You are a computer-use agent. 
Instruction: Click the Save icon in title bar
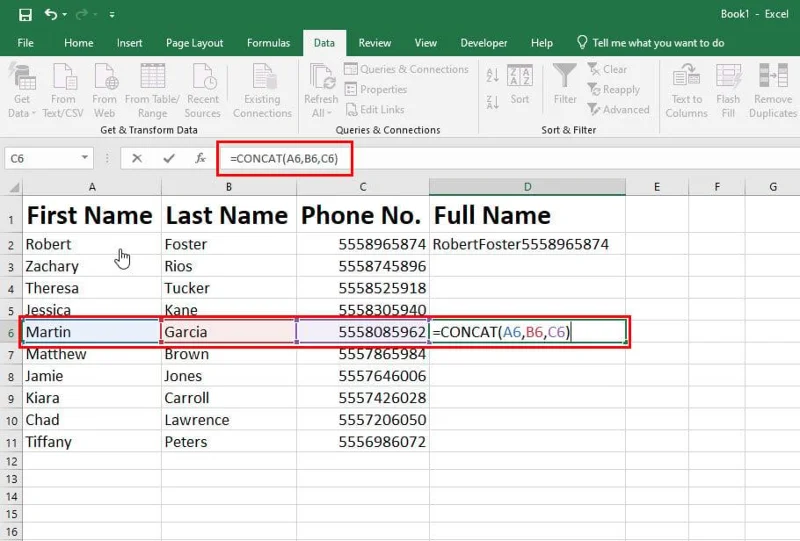(x=25, y=15)
